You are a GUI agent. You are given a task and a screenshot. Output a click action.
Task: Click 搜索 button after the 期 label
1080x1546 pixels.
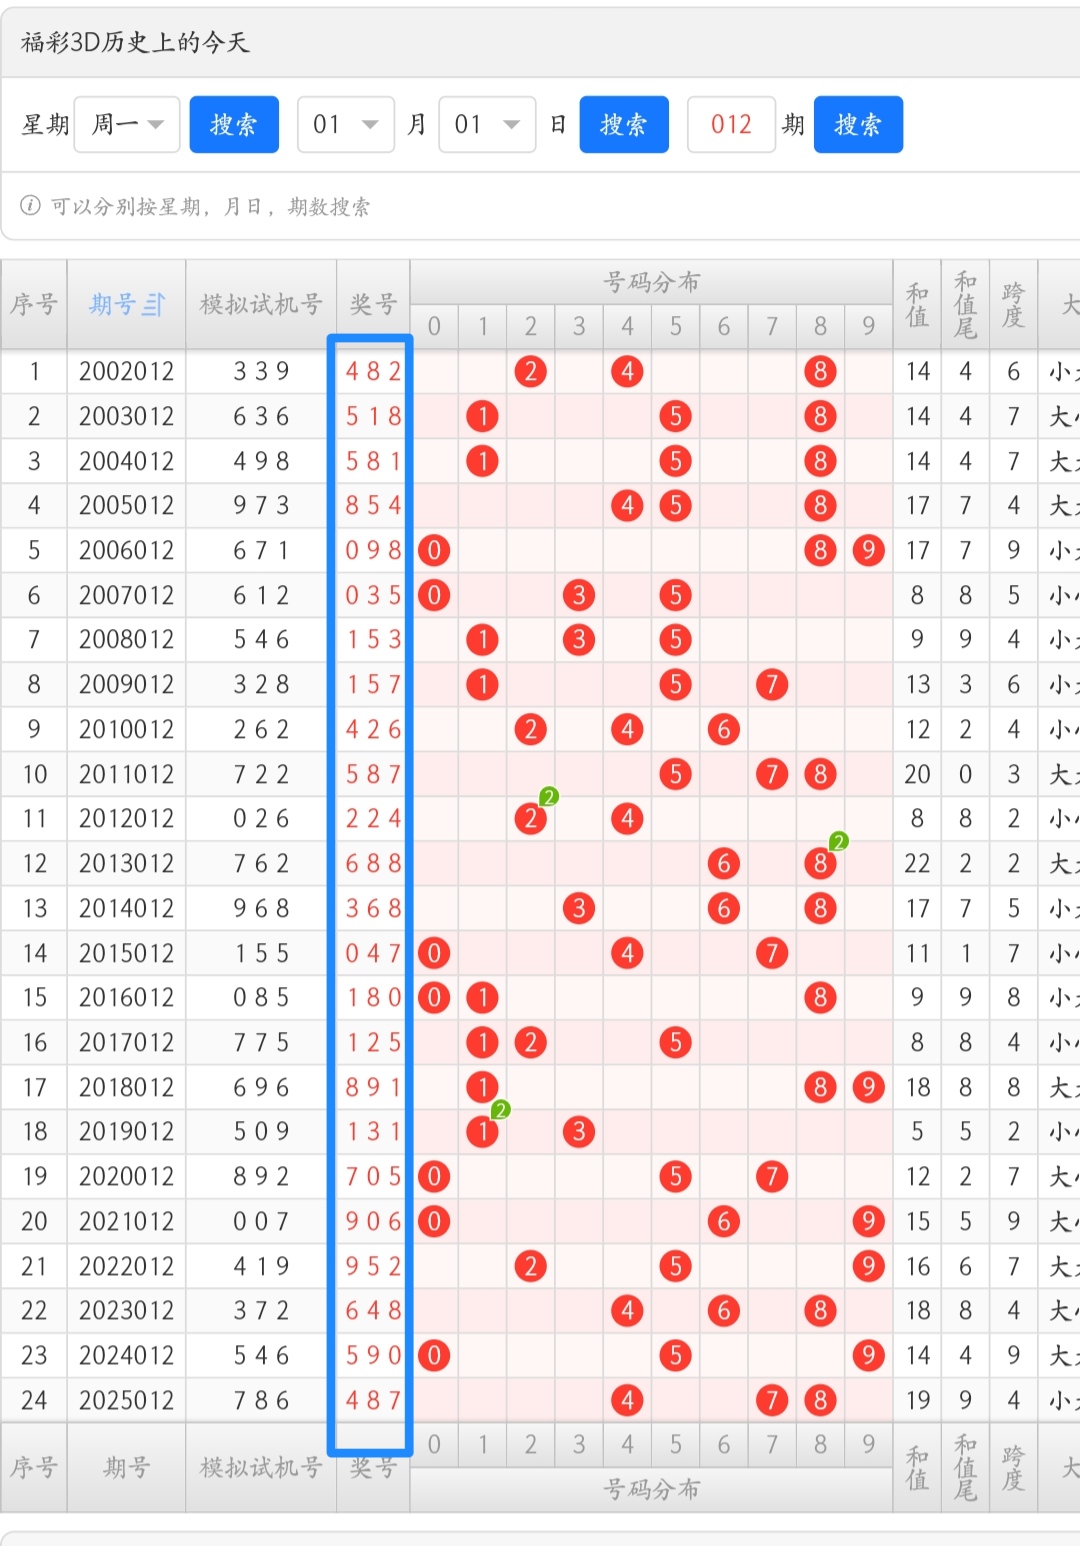(858, 124)
